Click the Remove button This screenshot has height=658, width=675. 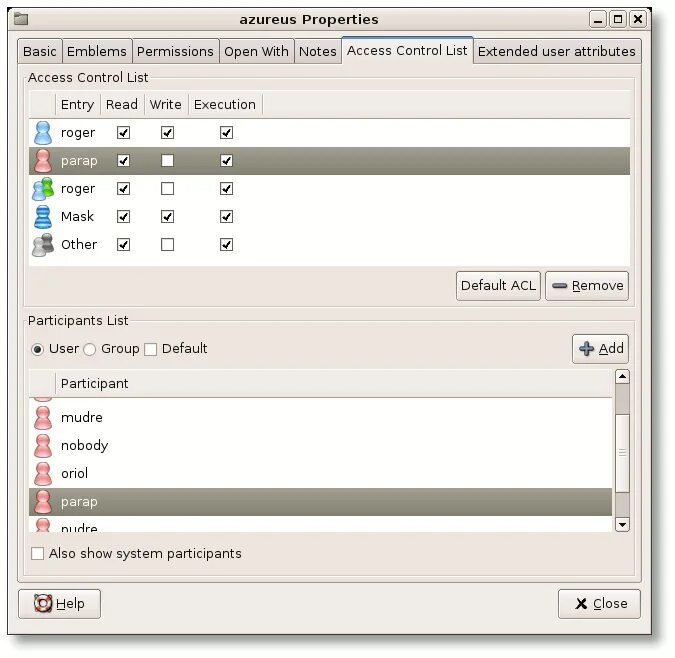(x=587, y=286)
